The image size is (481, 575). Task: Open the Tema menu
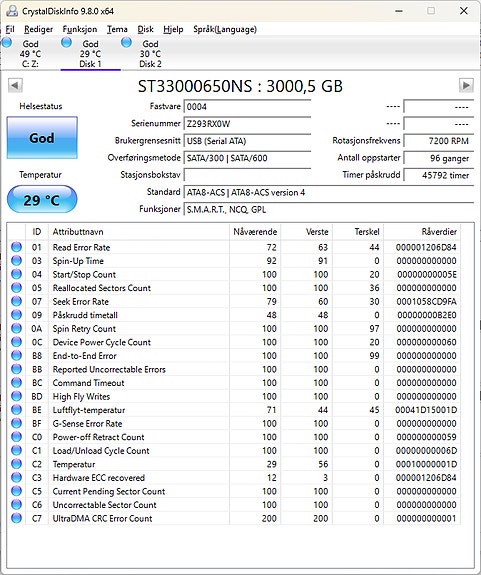click(x=117, y=29)
